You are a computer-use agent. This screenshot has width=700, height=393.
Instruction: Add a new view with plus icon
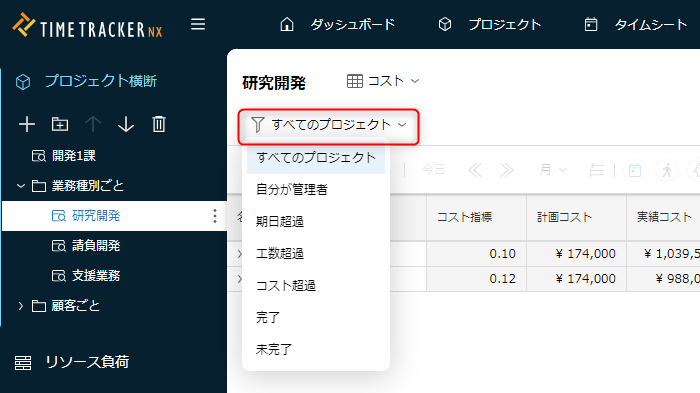click(x=27, y=124)
